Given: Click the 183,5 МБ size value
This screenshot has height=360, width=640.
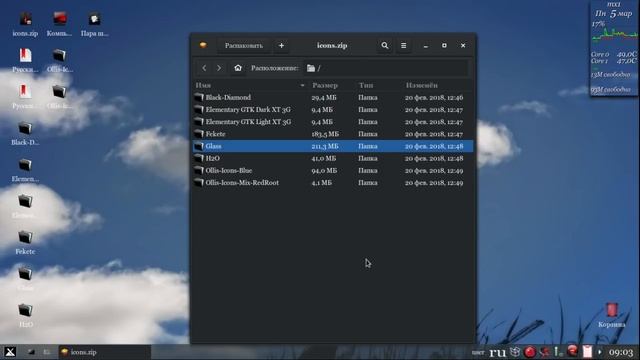Looking at the screenshot, I should [x=325, y=134].
